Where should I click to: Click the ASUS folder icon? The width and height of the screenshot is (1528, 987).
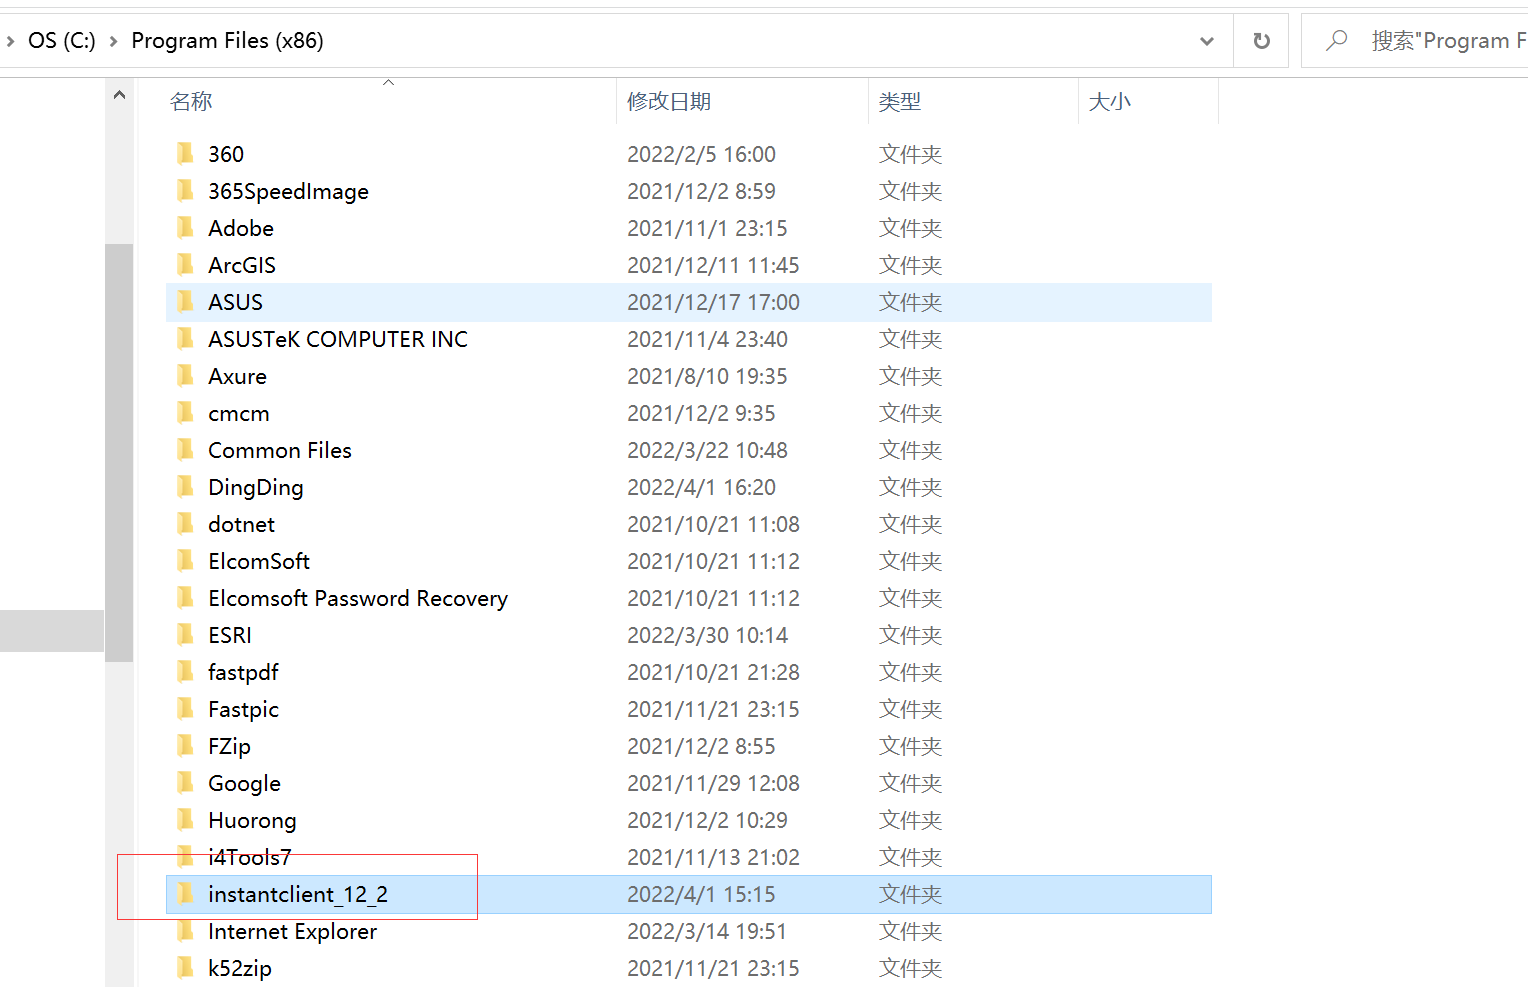click(186, 301)
